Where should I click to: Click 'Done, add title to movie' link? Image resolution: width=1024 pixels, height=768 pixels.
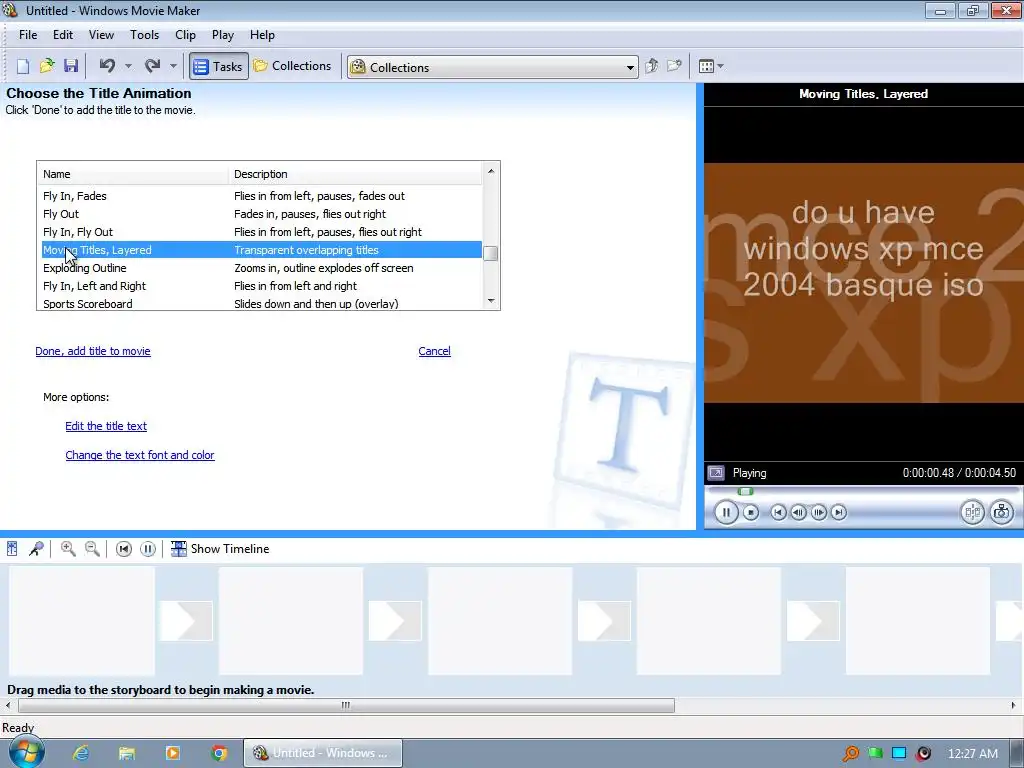(93, 351)
